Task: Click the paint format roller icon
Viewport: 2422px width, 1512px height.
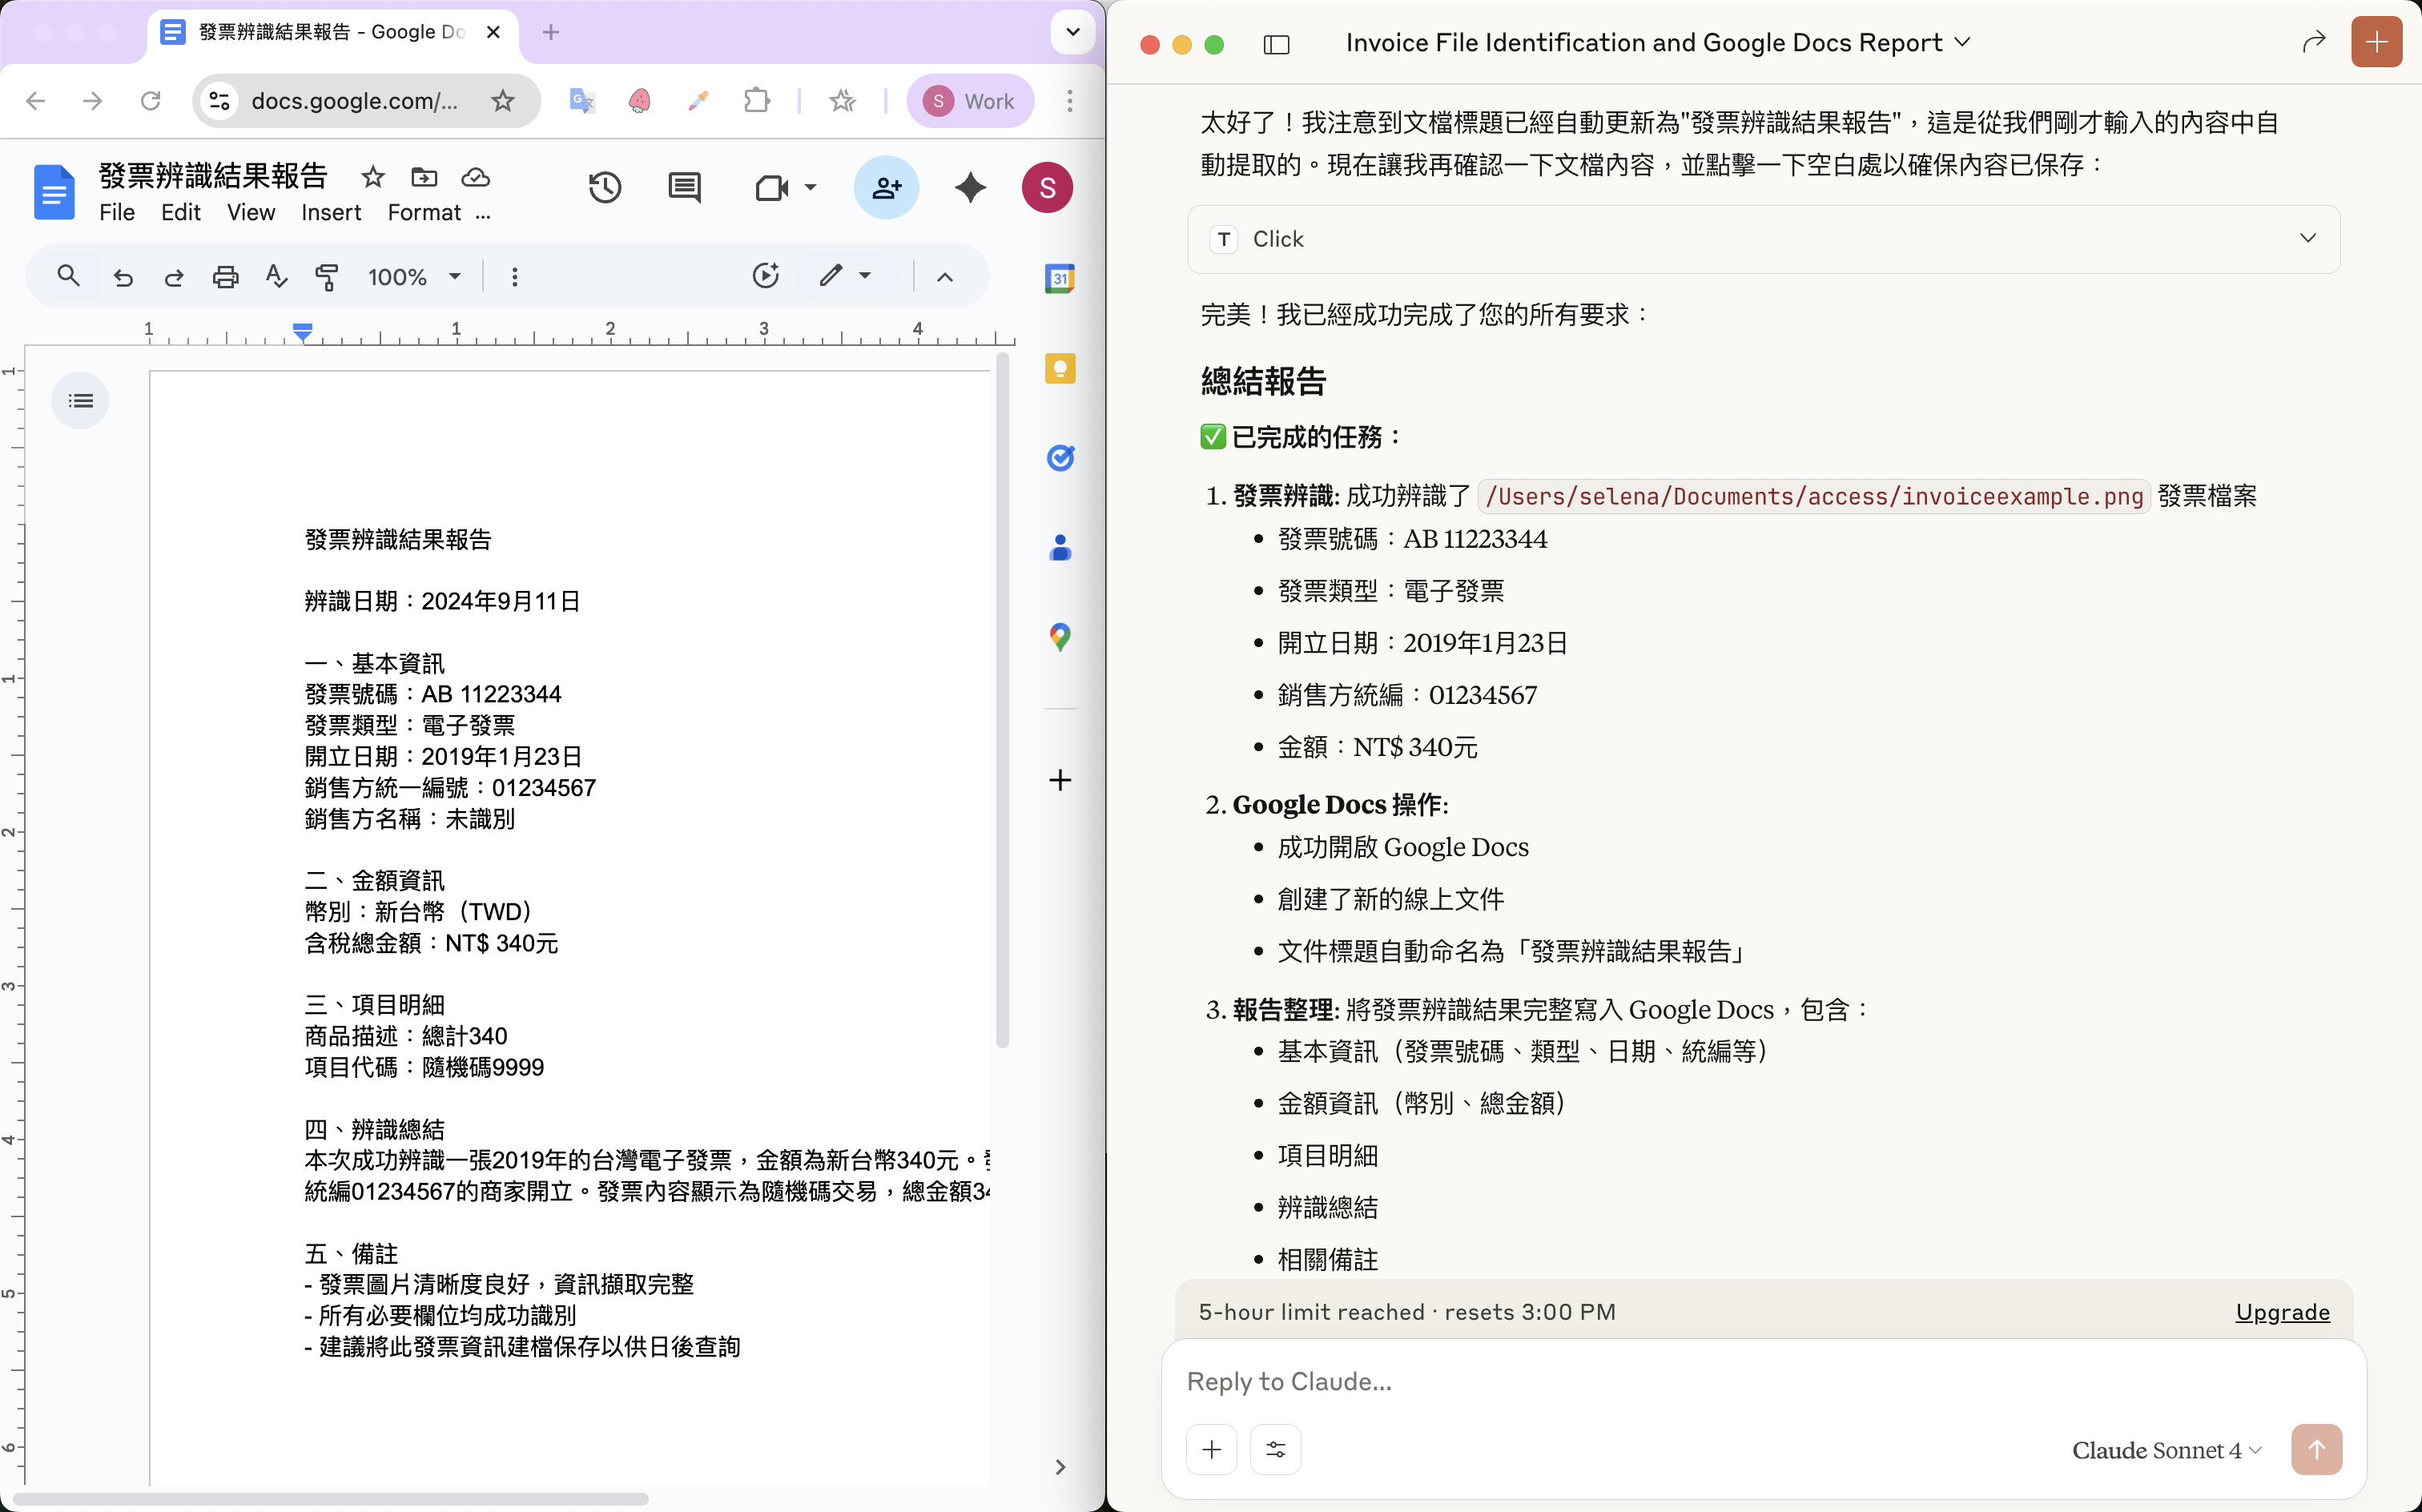Action: point(327,277)
